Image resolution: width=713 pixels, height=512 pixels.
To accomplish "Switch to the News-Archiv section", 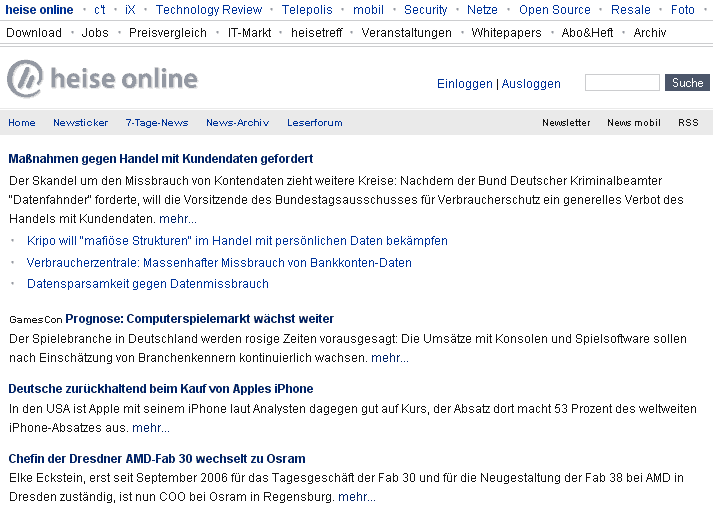I will click(x=237, y=123).
